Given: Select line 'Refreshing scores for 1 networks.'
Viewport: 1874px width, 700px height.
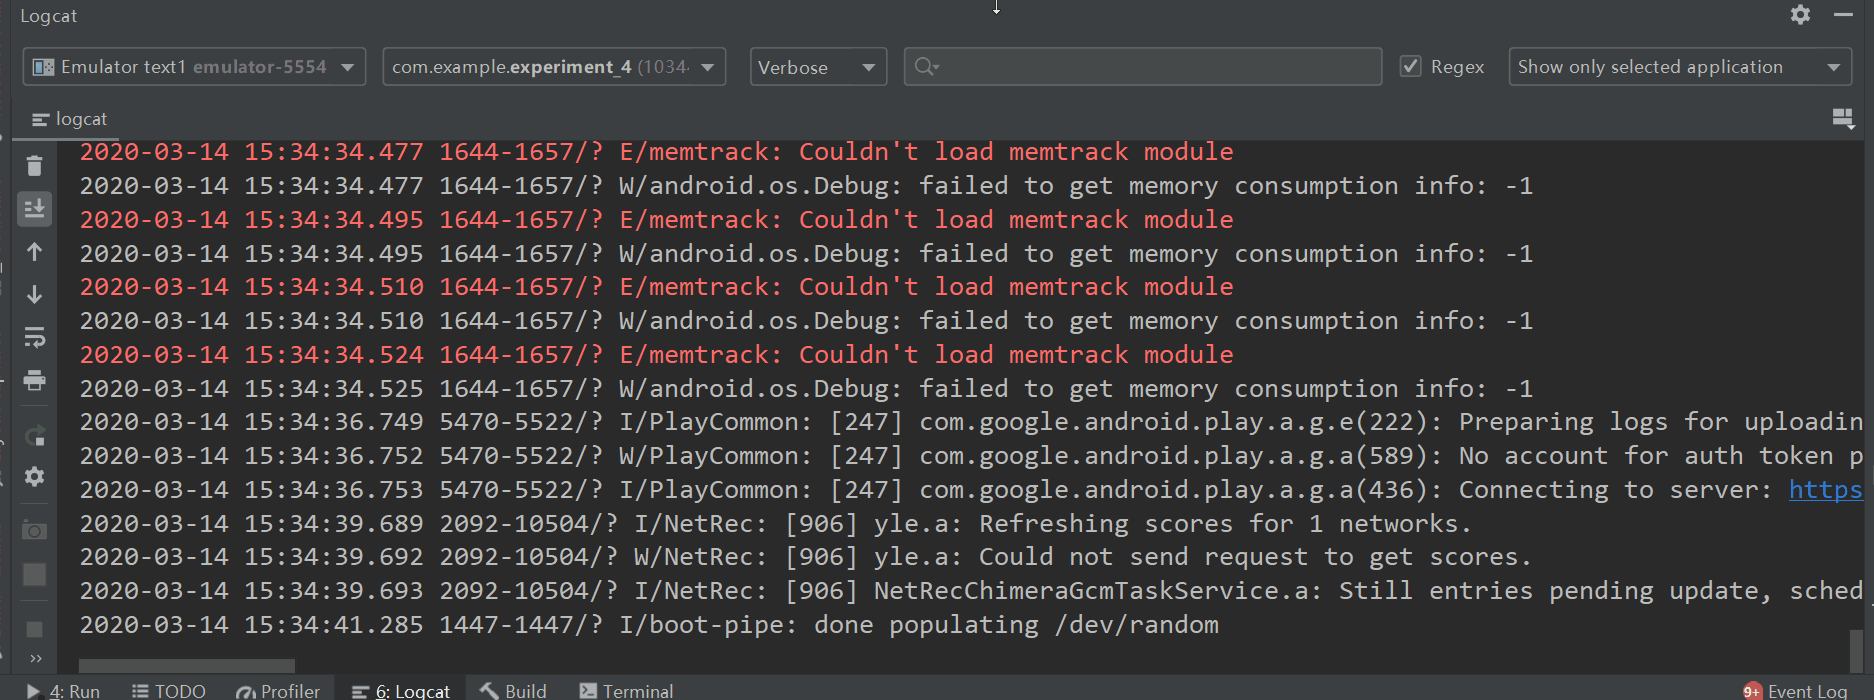Looking at the screenshot, I should pyautogui.click(x=775, y=524).
